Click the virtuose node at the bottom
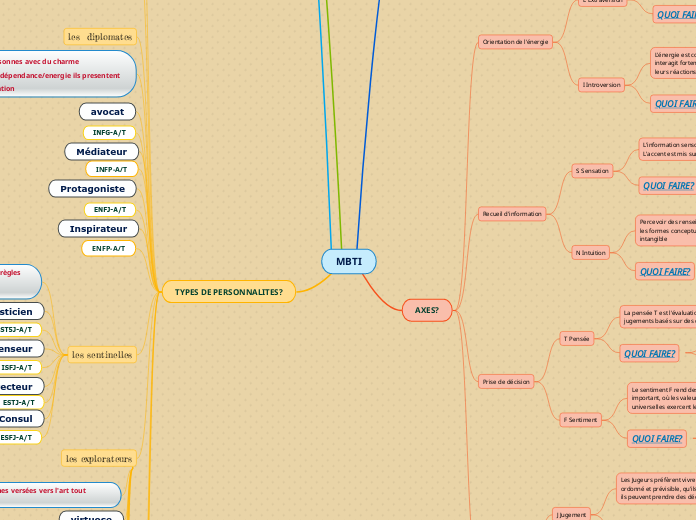The image size is (696, 520). [x=91, y=516]
